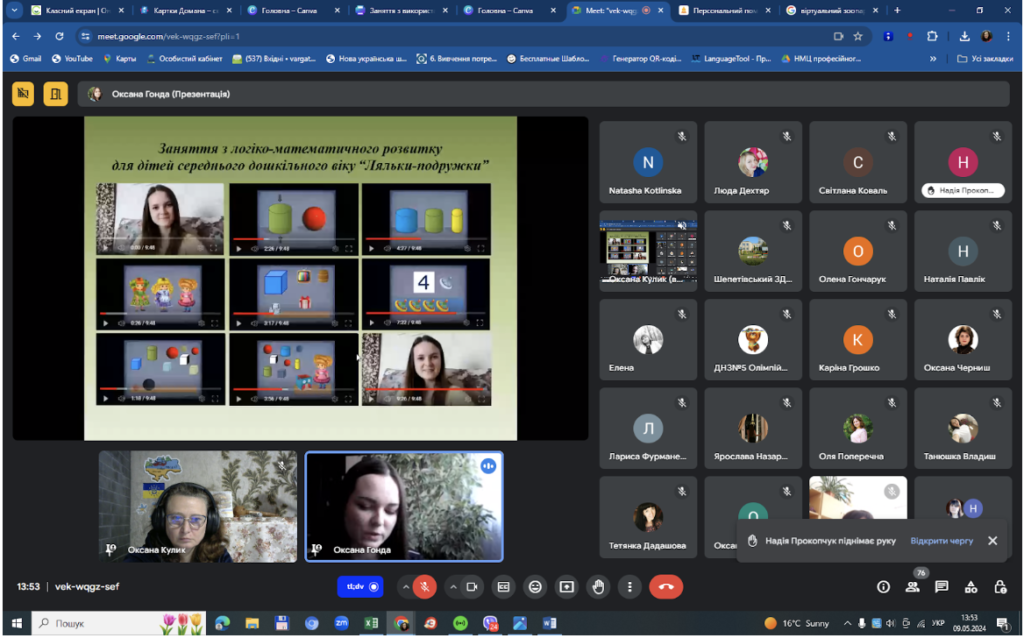Image resolution: width=1024 pixels, height=638 pixels.
Task: Click the present screen icon
Action: point(566,587)
